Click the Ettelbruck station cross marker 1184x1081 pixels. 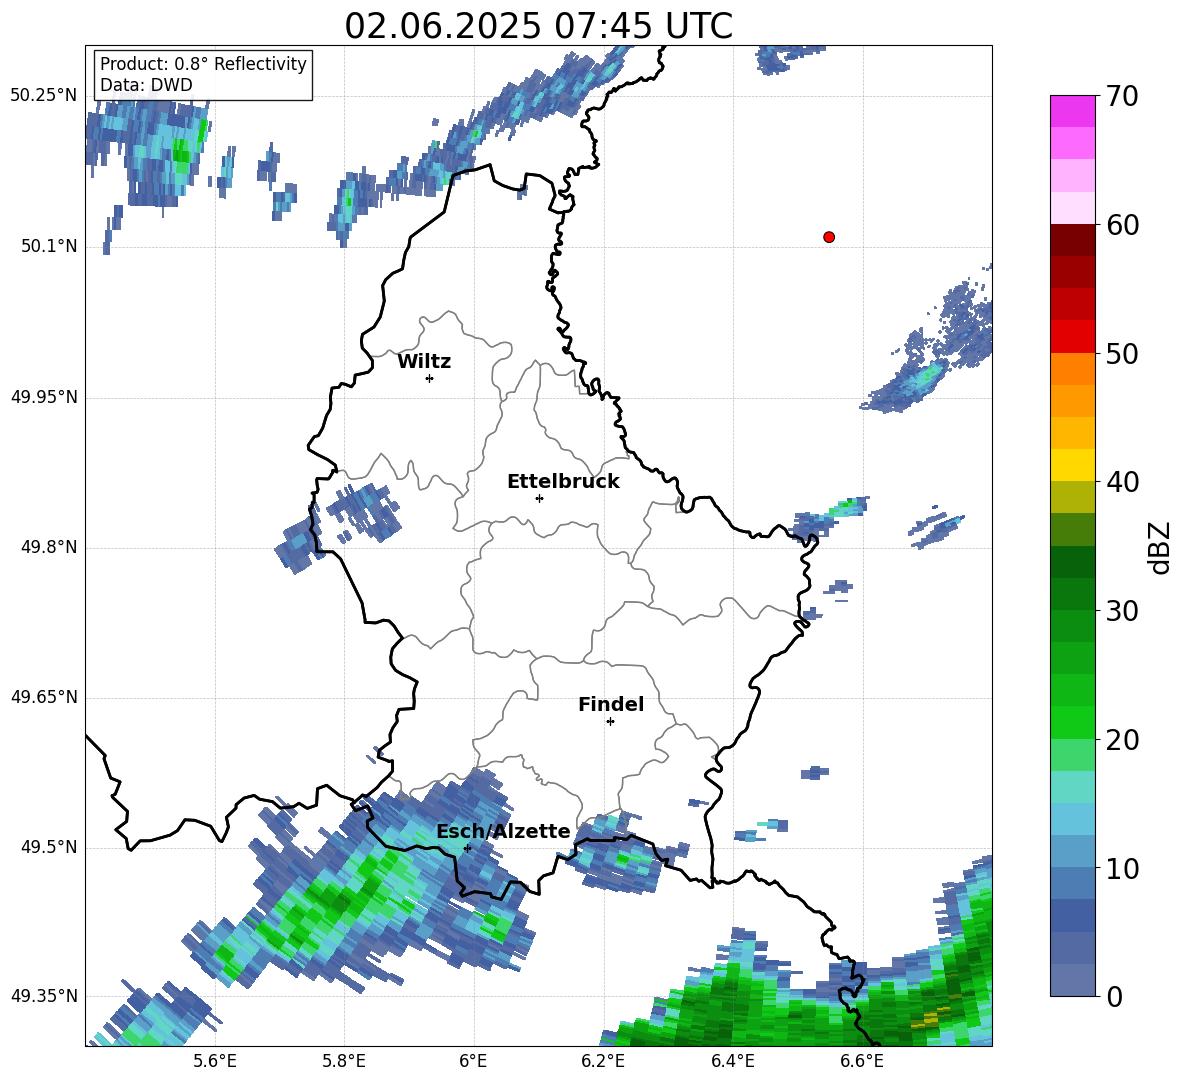click(539, 498)
